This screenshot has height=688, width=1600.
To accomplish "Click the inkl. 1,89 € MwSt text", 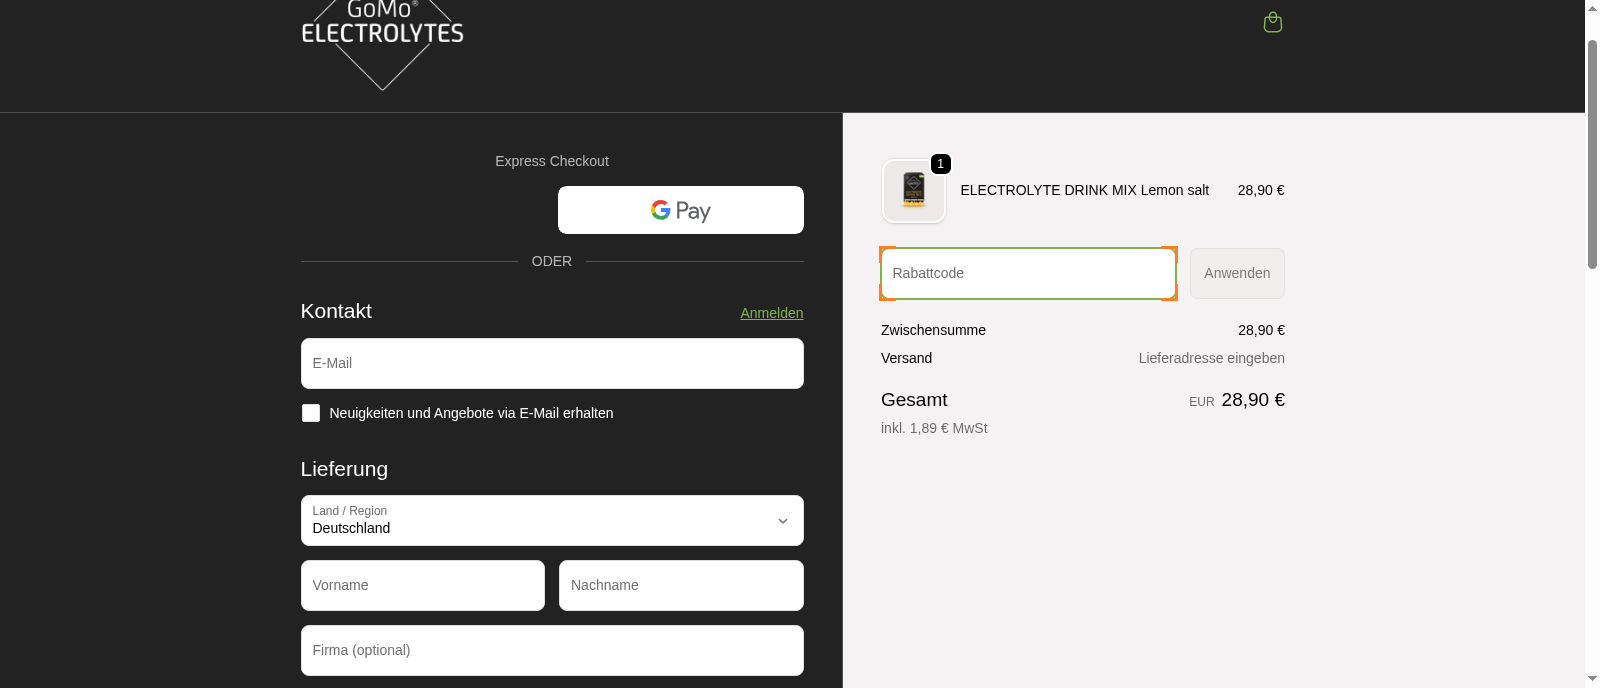I will (934, 428).
